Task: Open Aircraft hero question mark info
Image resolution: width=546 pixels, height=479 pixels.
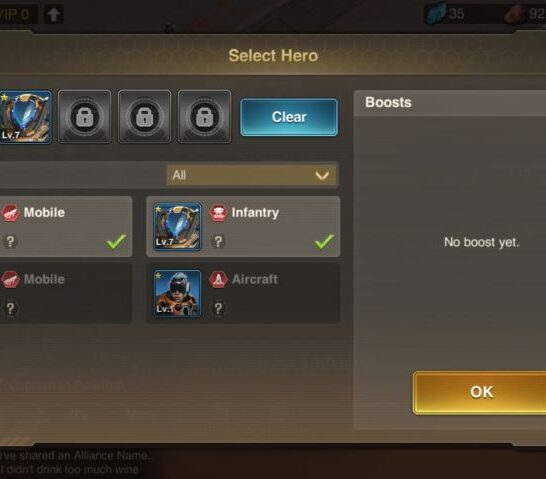Action: (x=218, y=308)
